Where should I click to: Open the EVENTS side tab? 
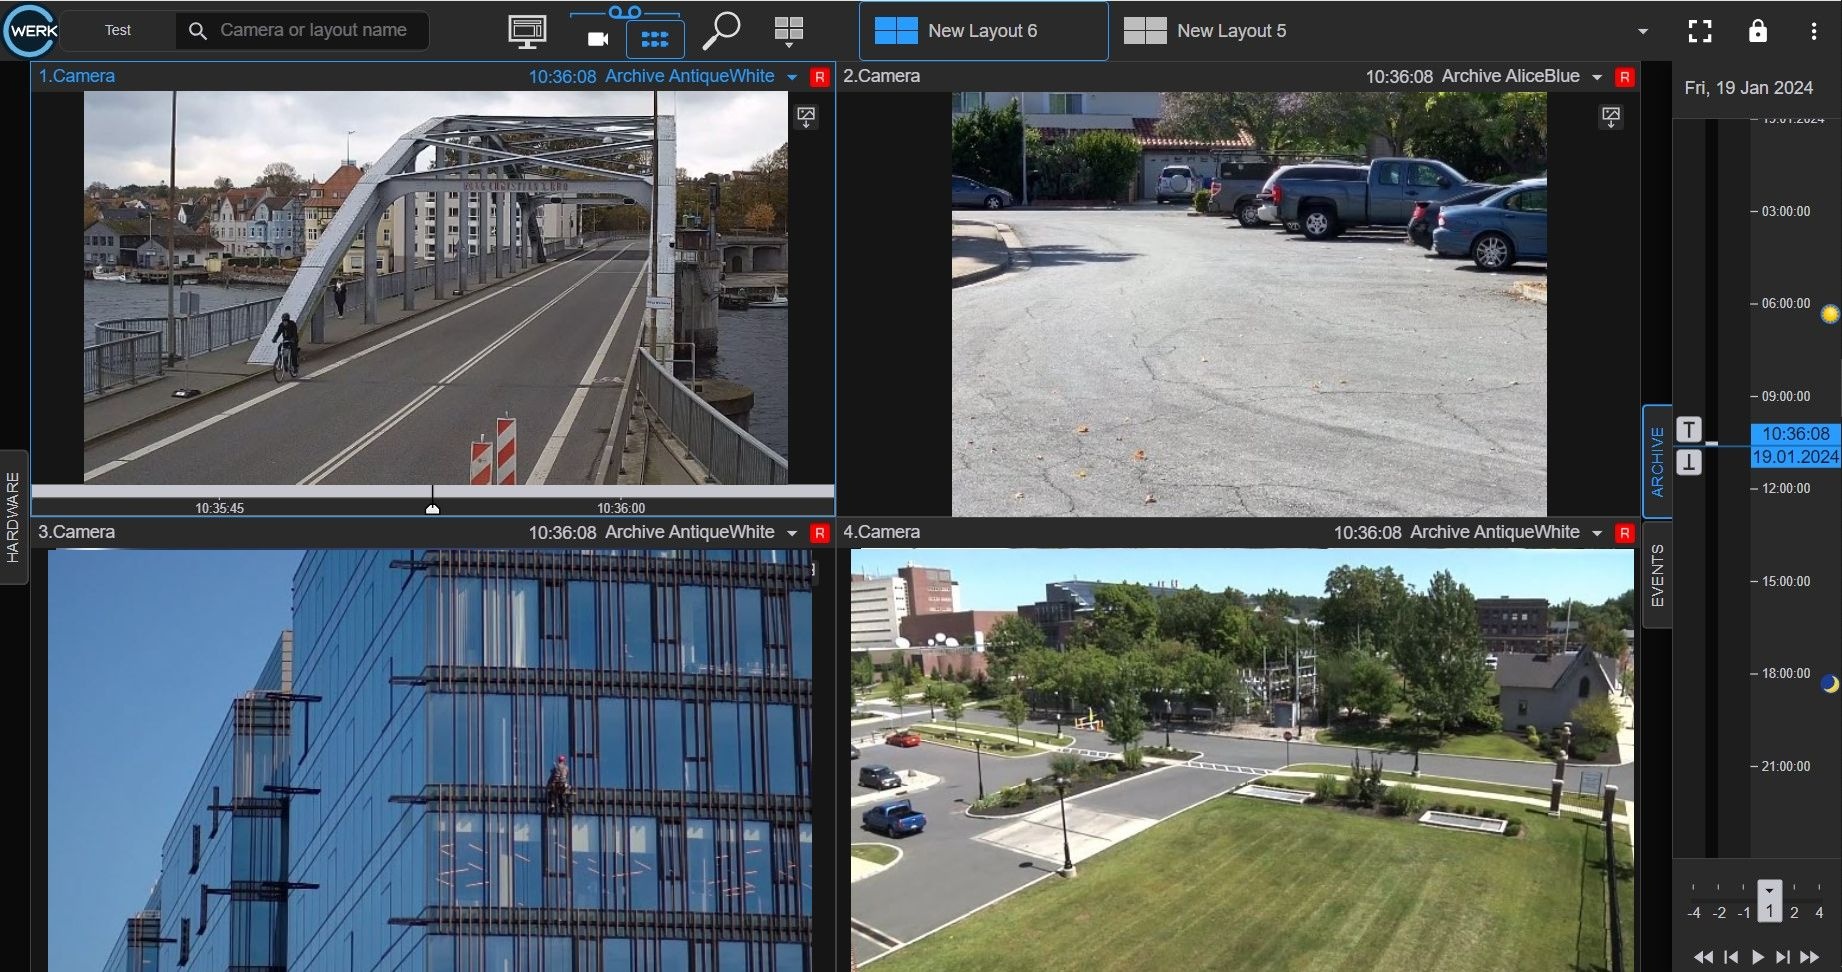[x=1657, y=575]
